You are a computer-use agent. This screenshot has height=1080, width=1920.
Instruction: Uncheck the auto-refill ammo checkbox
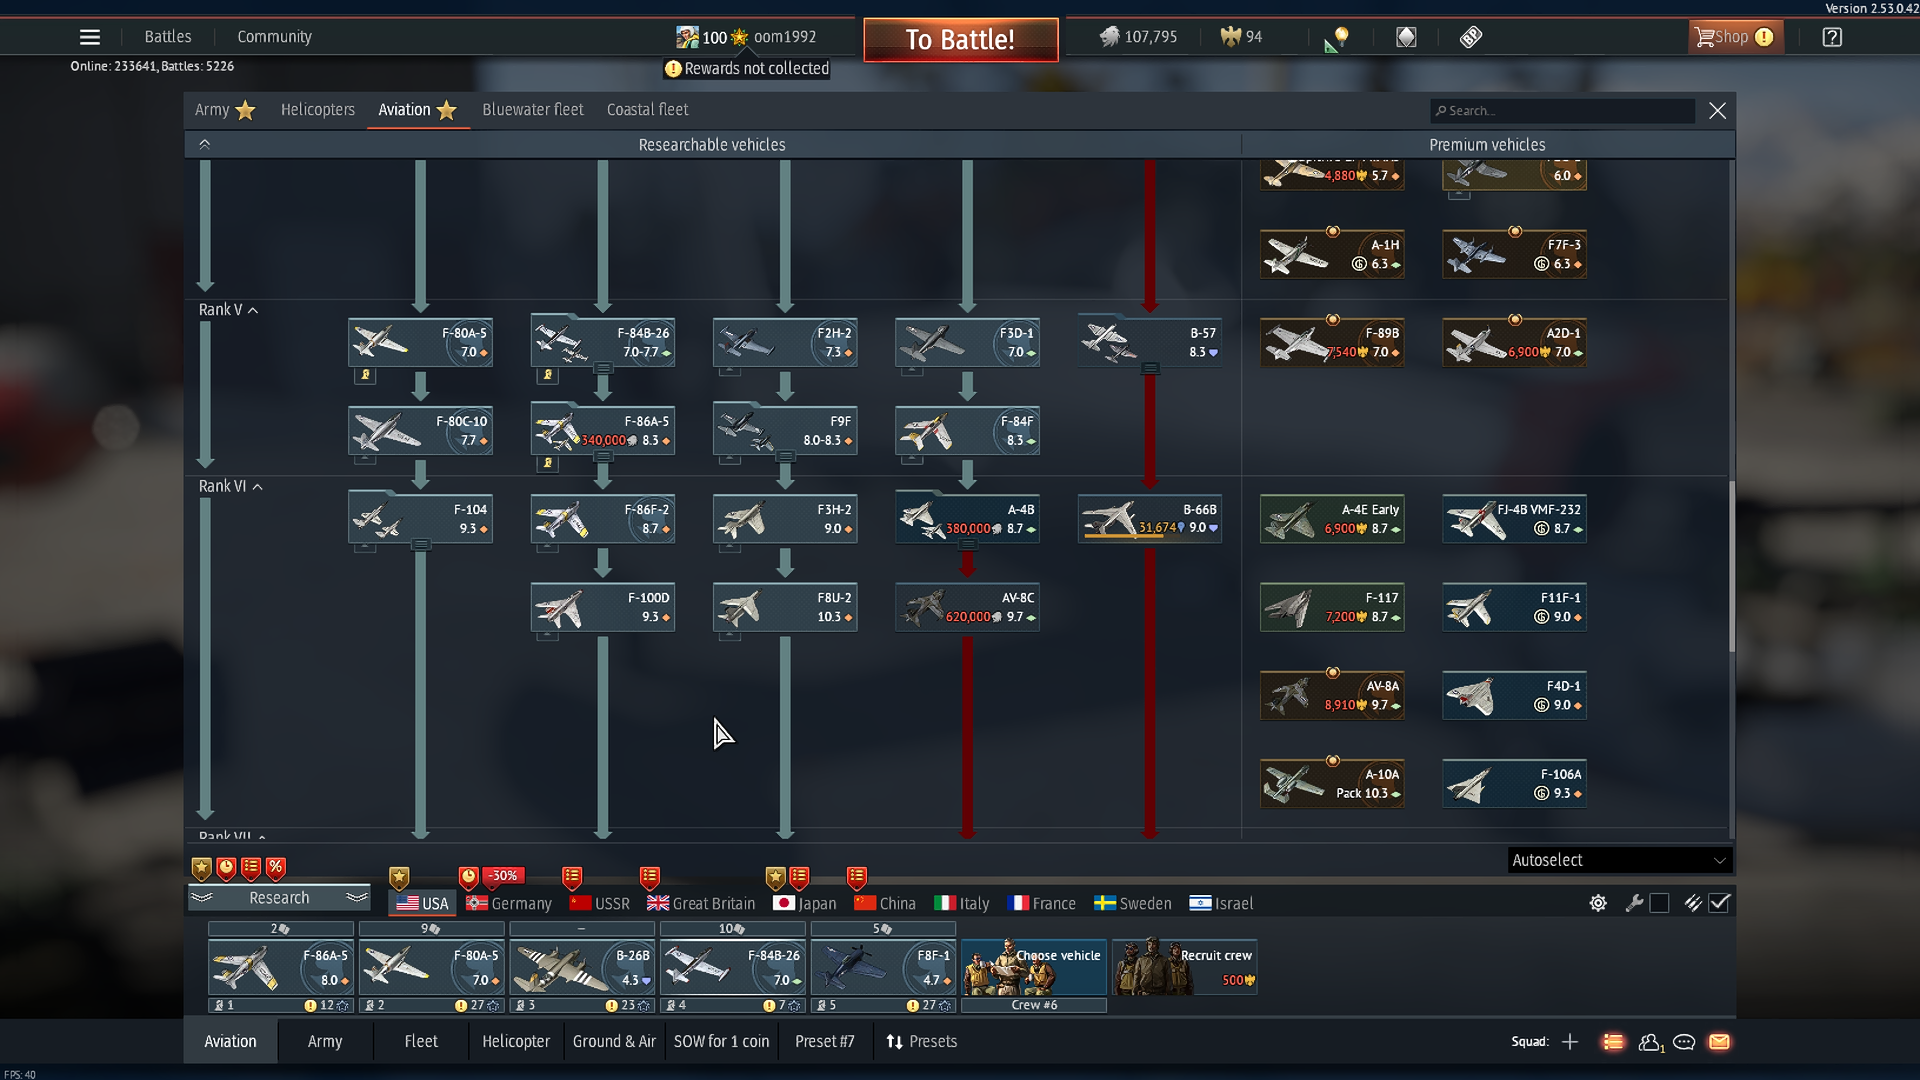(x=1719, y=903)
